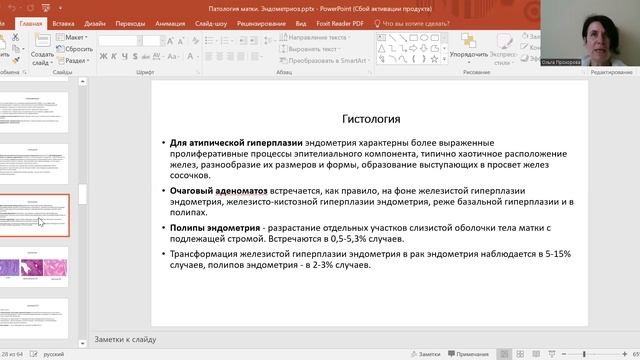Viewport: 640px width, 360px height.
Task: Click Преобразовать в SmartArt
Action: pyautogui.click(x=325, y=60)
